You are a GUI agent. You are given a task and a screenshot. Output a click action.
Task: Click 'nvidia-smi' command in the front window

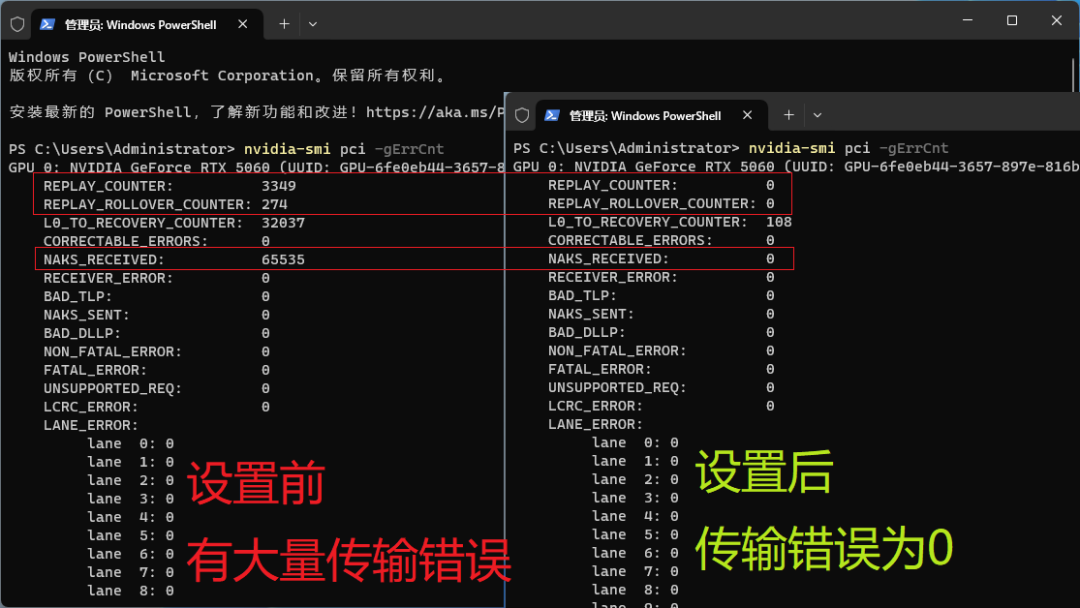(x=792, y=148)
